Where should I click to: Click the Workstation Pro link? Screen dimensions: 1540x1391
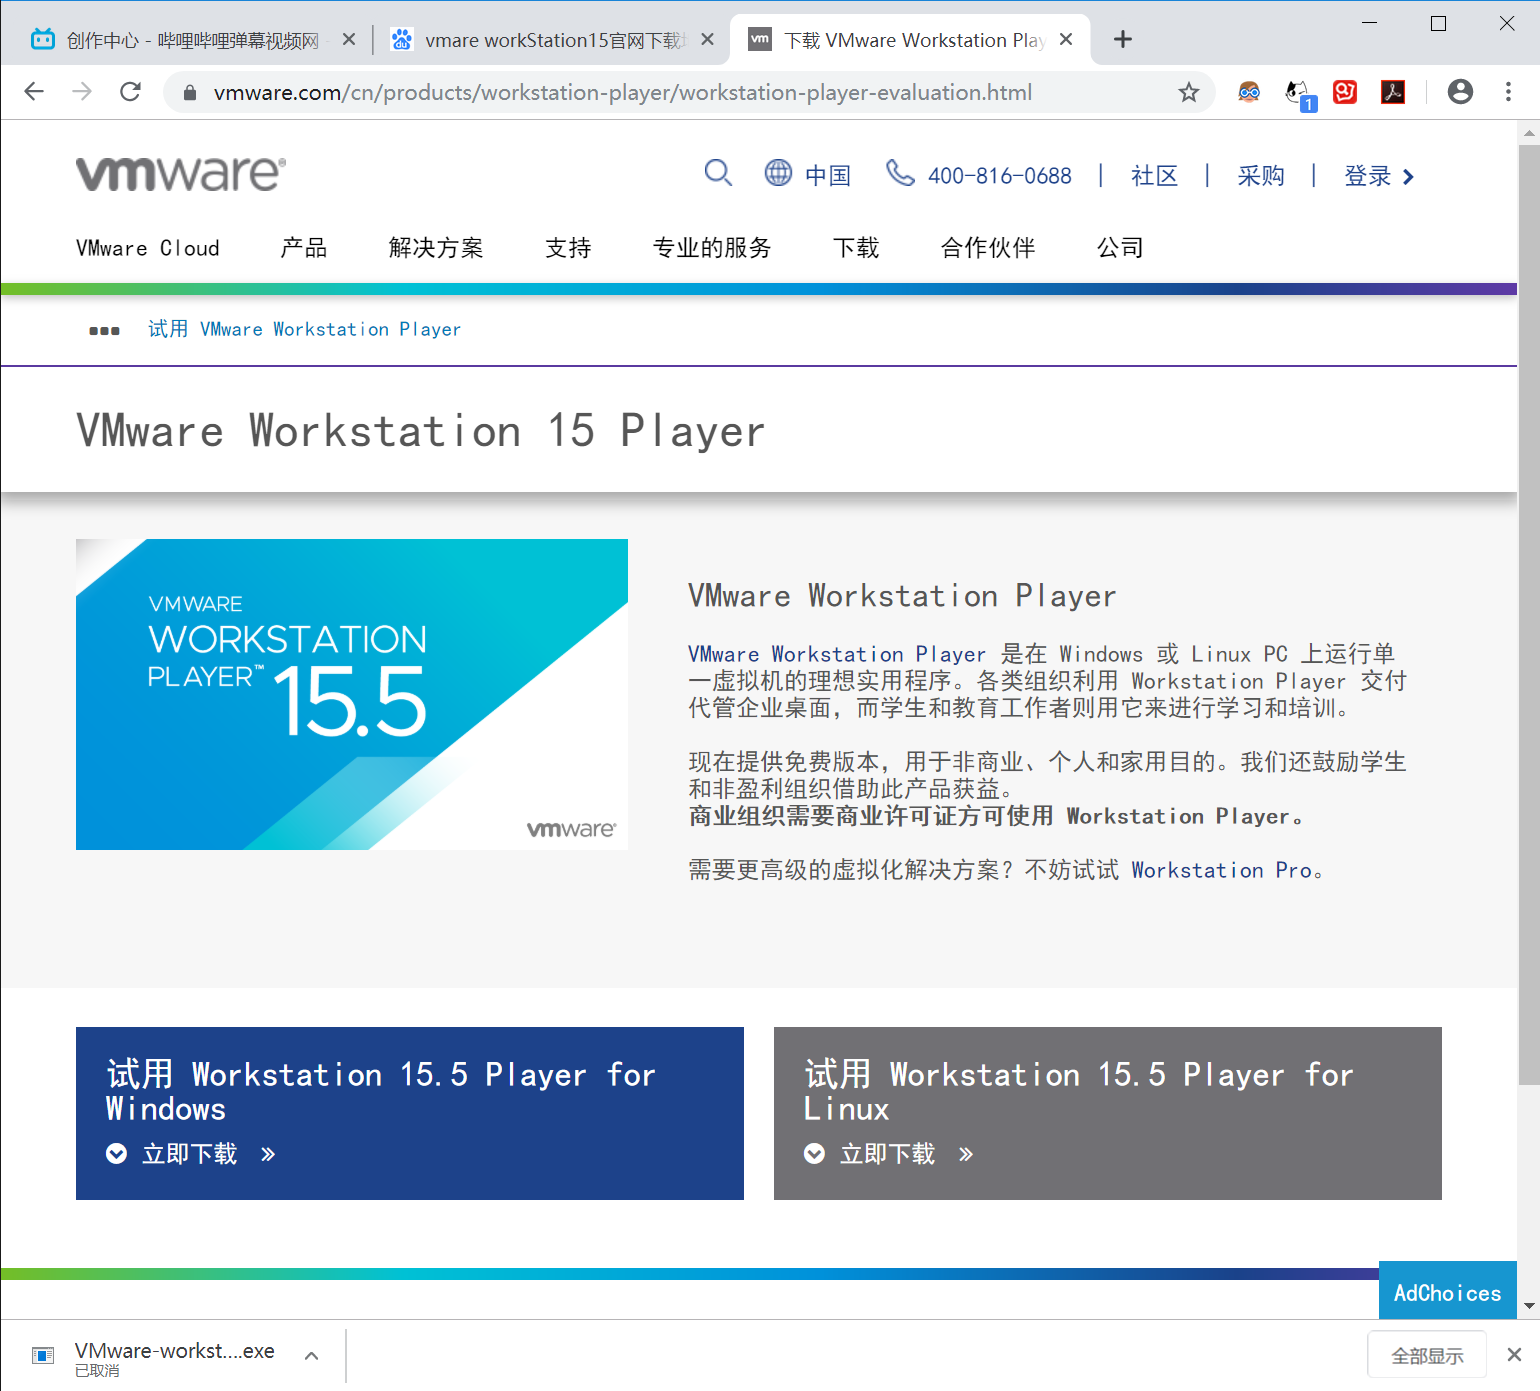tap(1221, 870)
